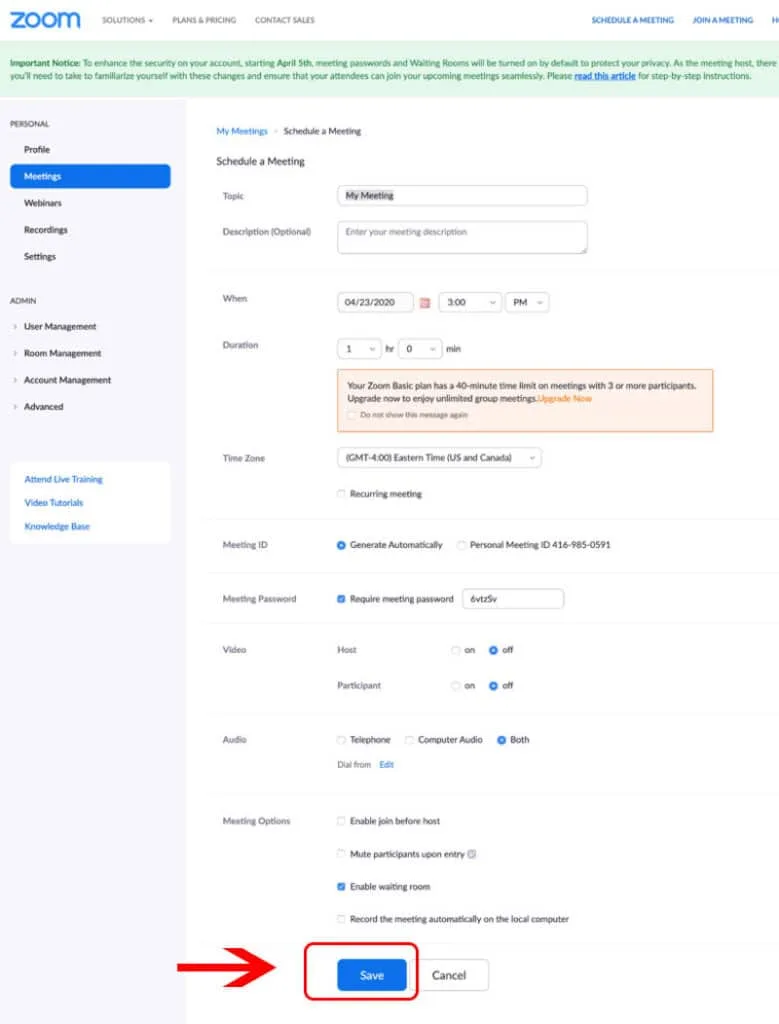Viewport: 779px width, 1024px height.
Task: Click the Zoom logo
Action: click(45, 20)
